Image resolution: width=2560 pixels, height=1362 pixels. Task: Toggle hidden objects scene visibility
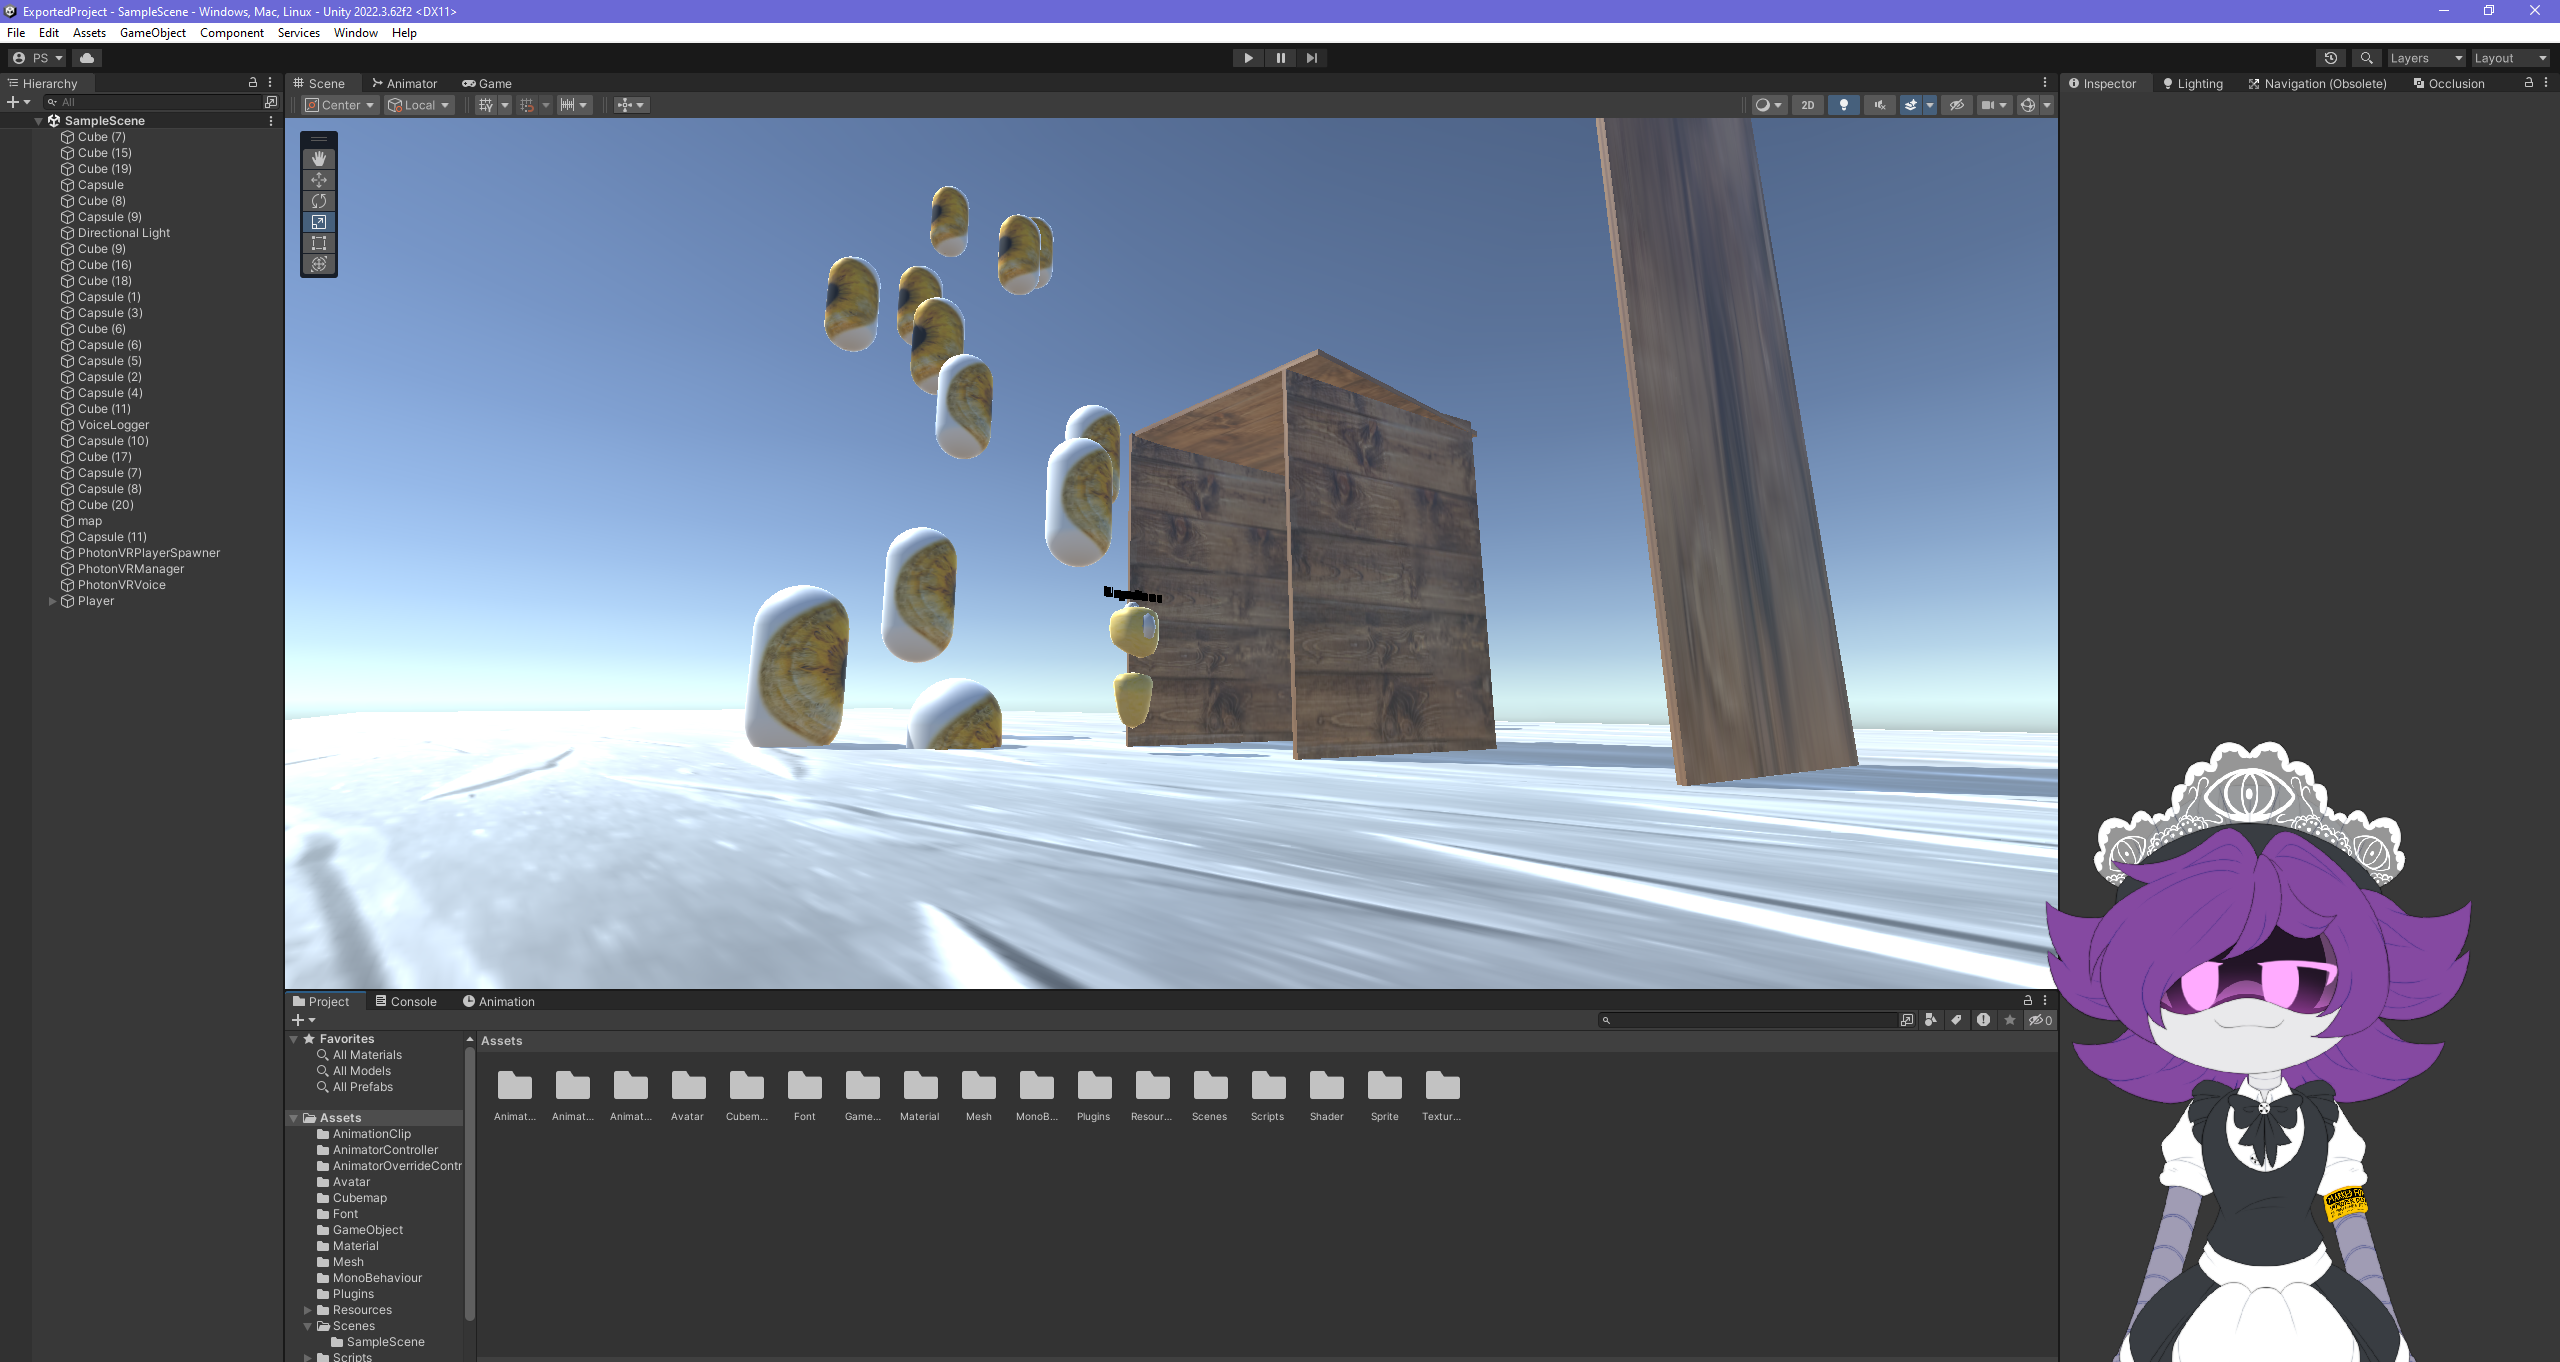tap(1957, 105)
